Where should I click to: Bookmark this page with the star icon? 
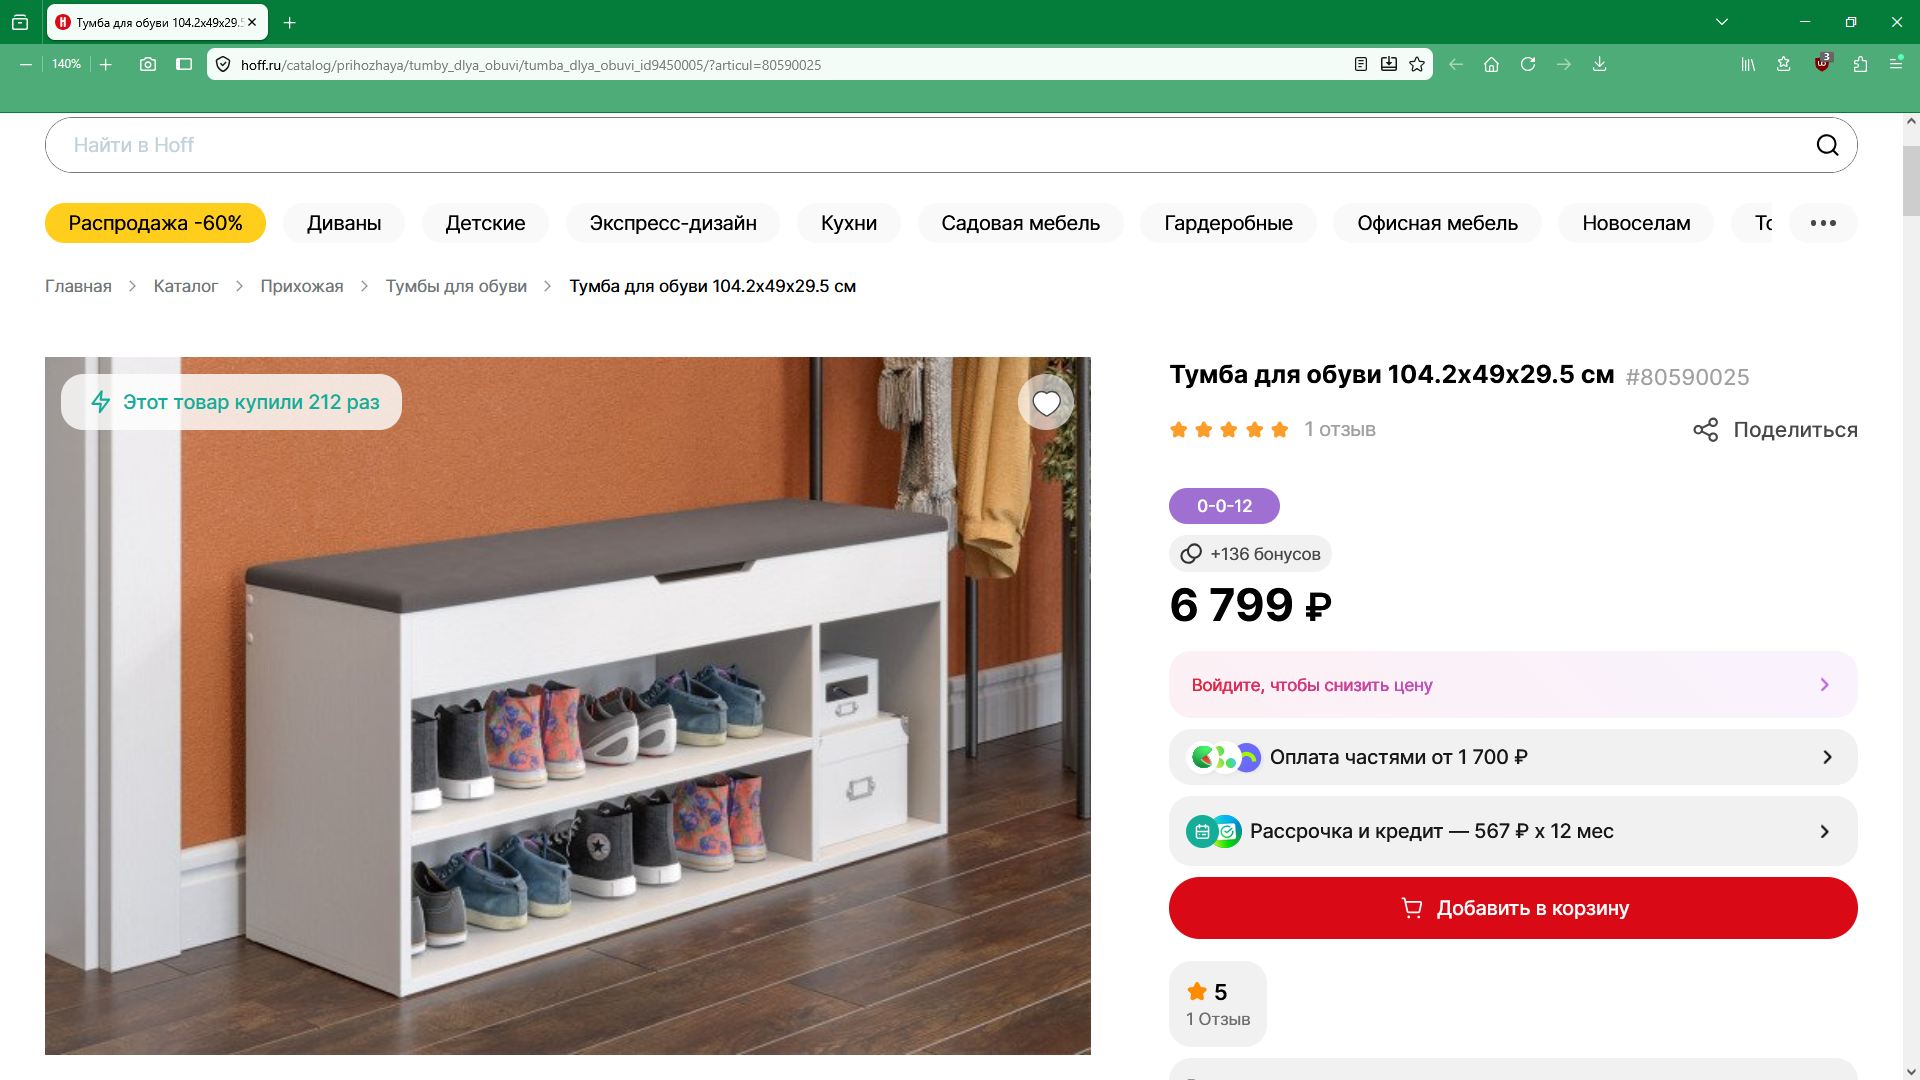pyautogui.click(x=1417, y=64)
